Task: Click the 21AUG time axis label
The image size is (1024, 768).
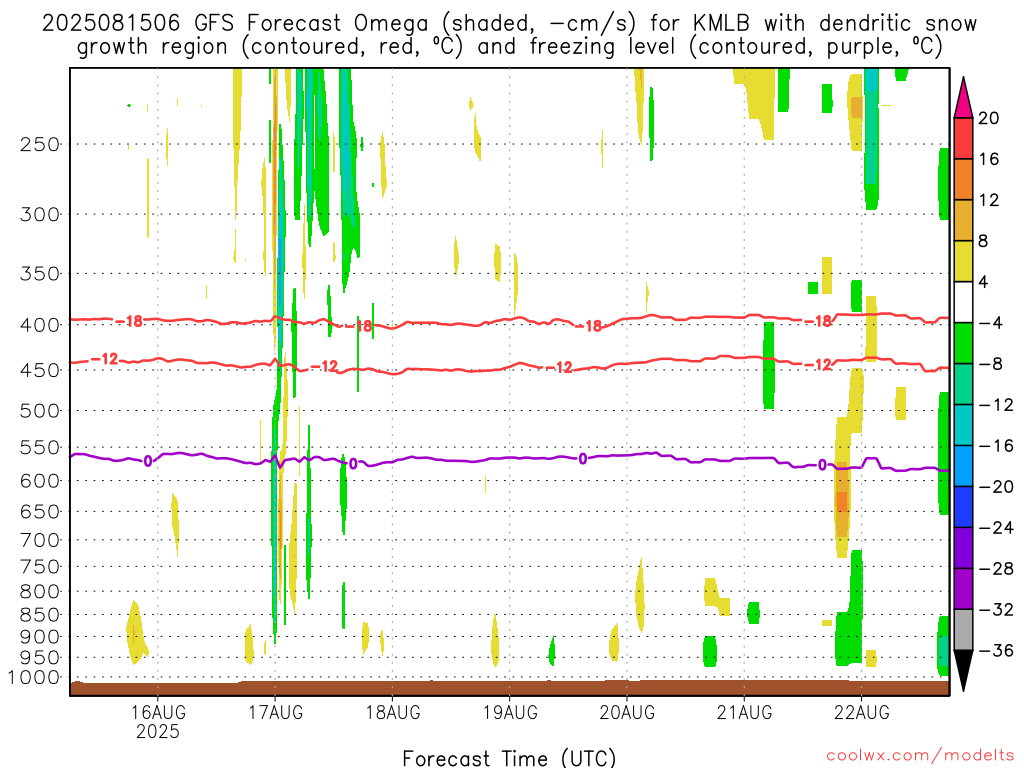Action: [x=744, y=712]
